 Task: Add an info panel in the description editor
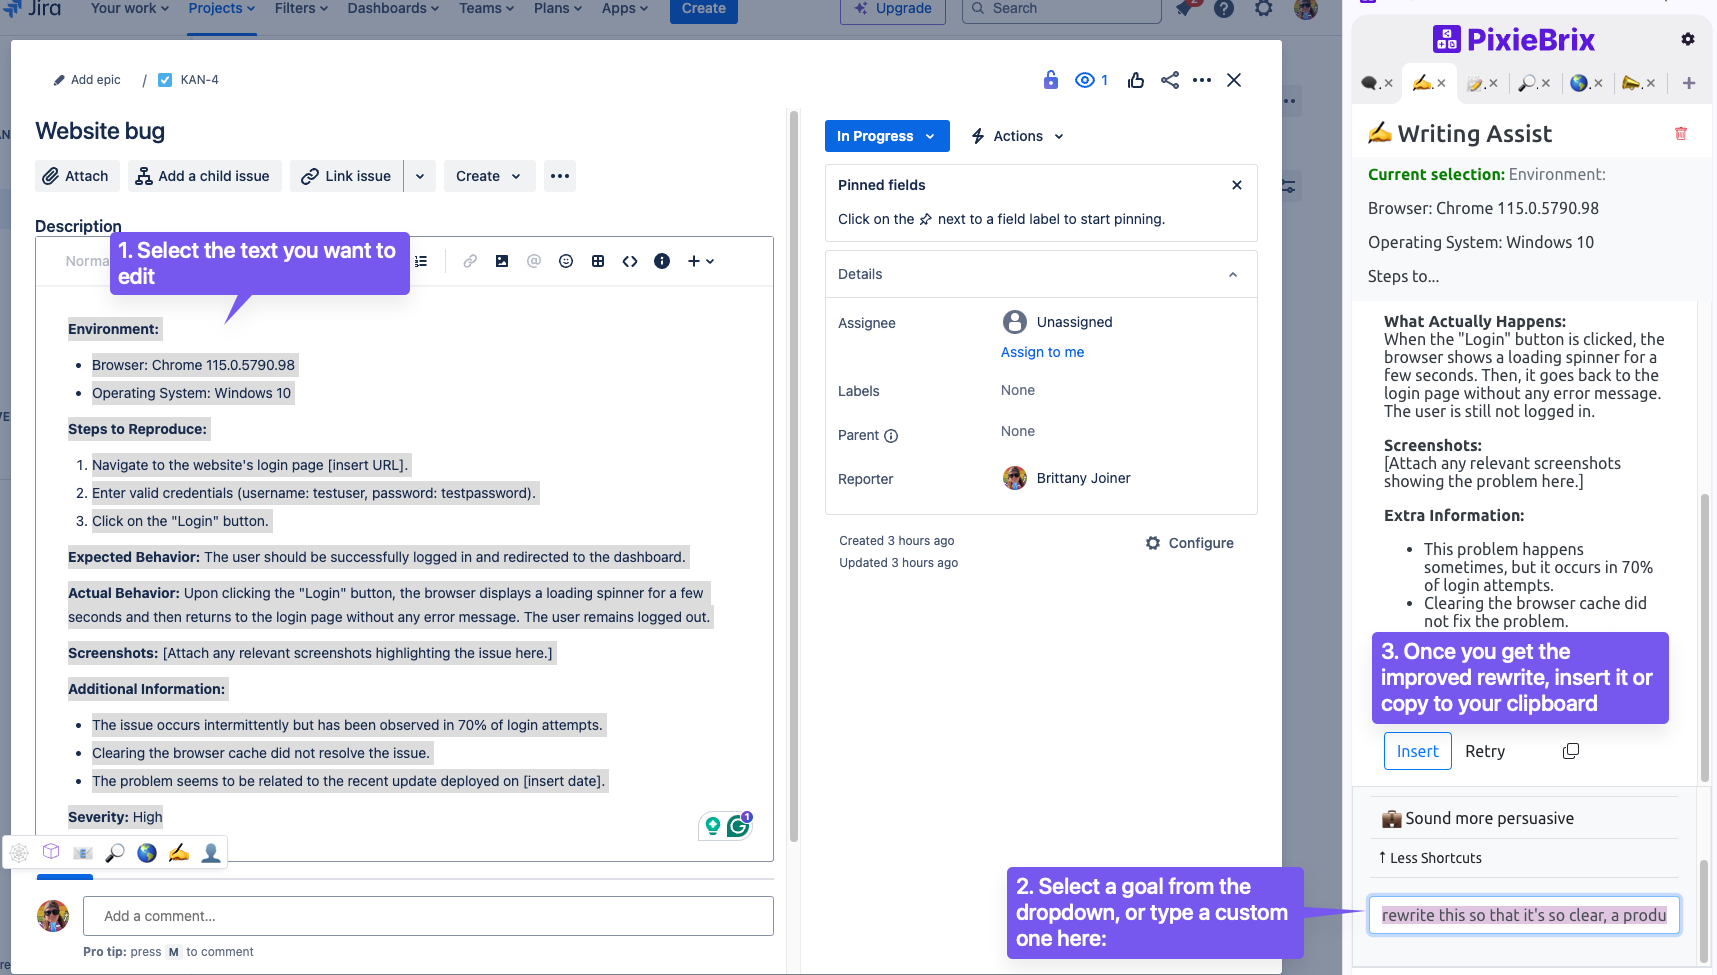pyautogui.click(x=662, y=261)
